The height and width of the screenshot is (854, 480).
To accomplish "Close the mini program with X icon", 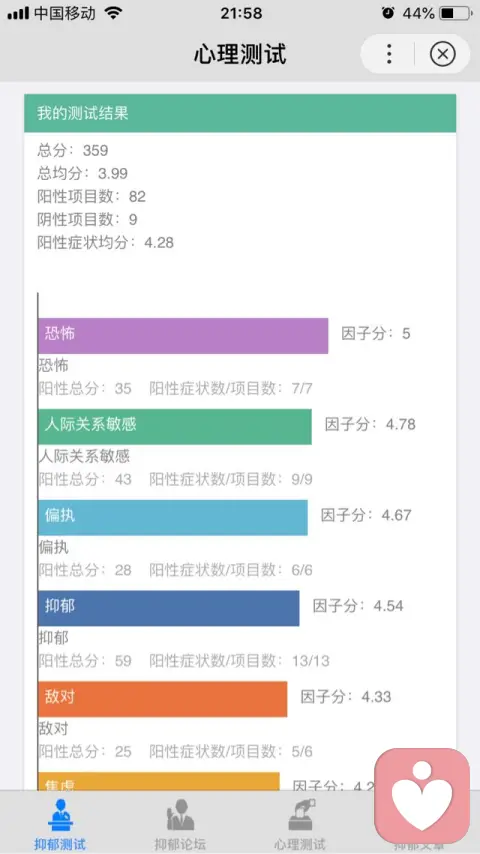I will coord(442,54).
